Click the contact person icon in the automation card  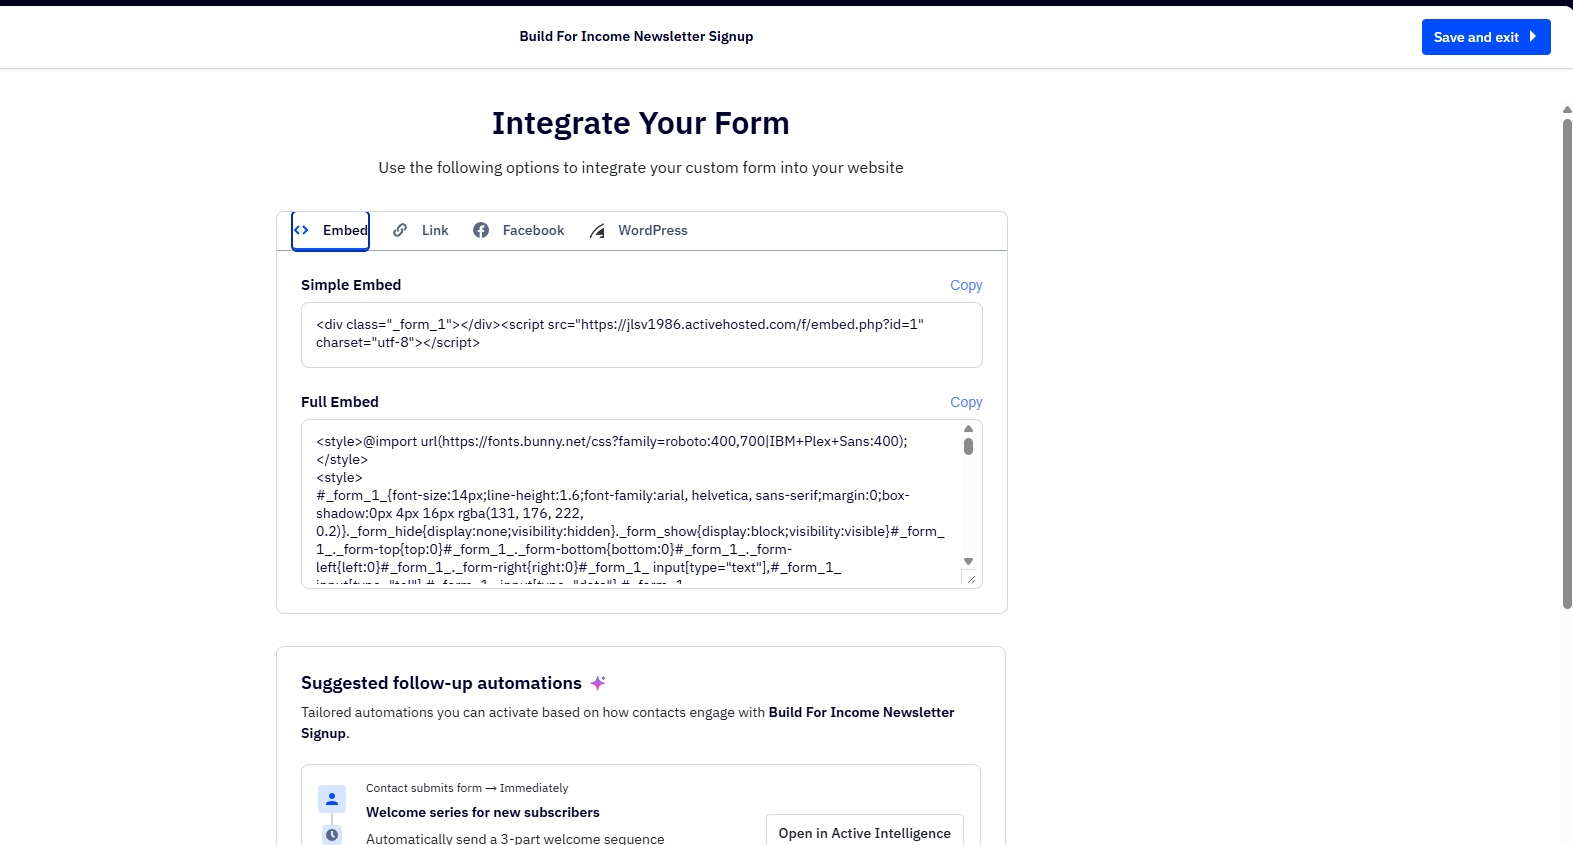click(x=332, y=799)
